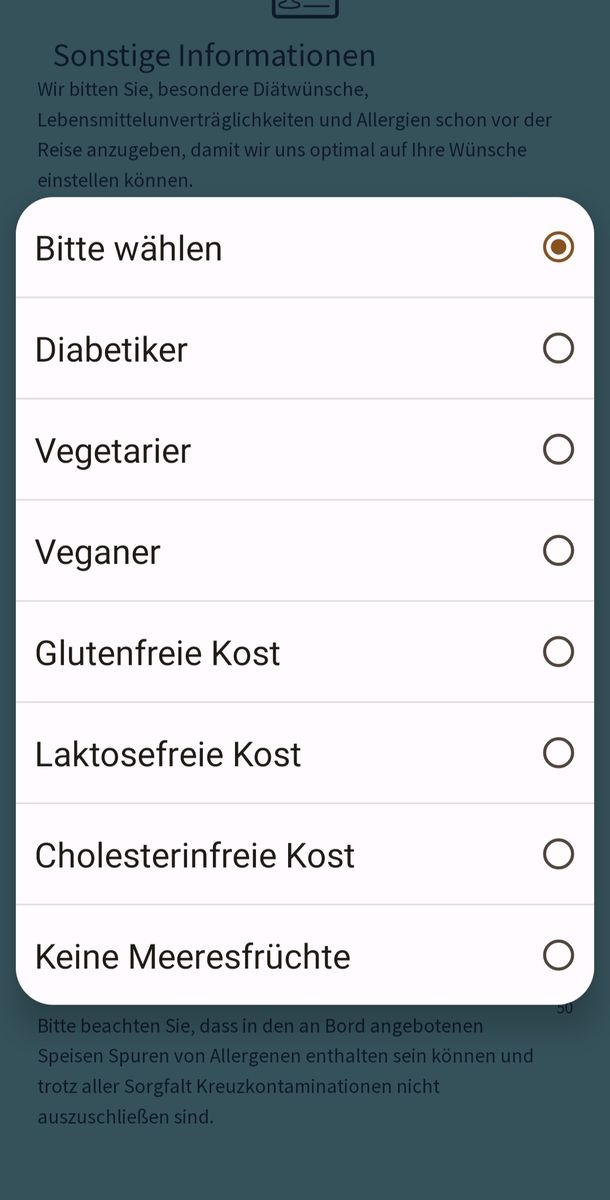Tick the Vegetarier radio circle
Viewport: 610px width, 1200px height.
[558, 449]
